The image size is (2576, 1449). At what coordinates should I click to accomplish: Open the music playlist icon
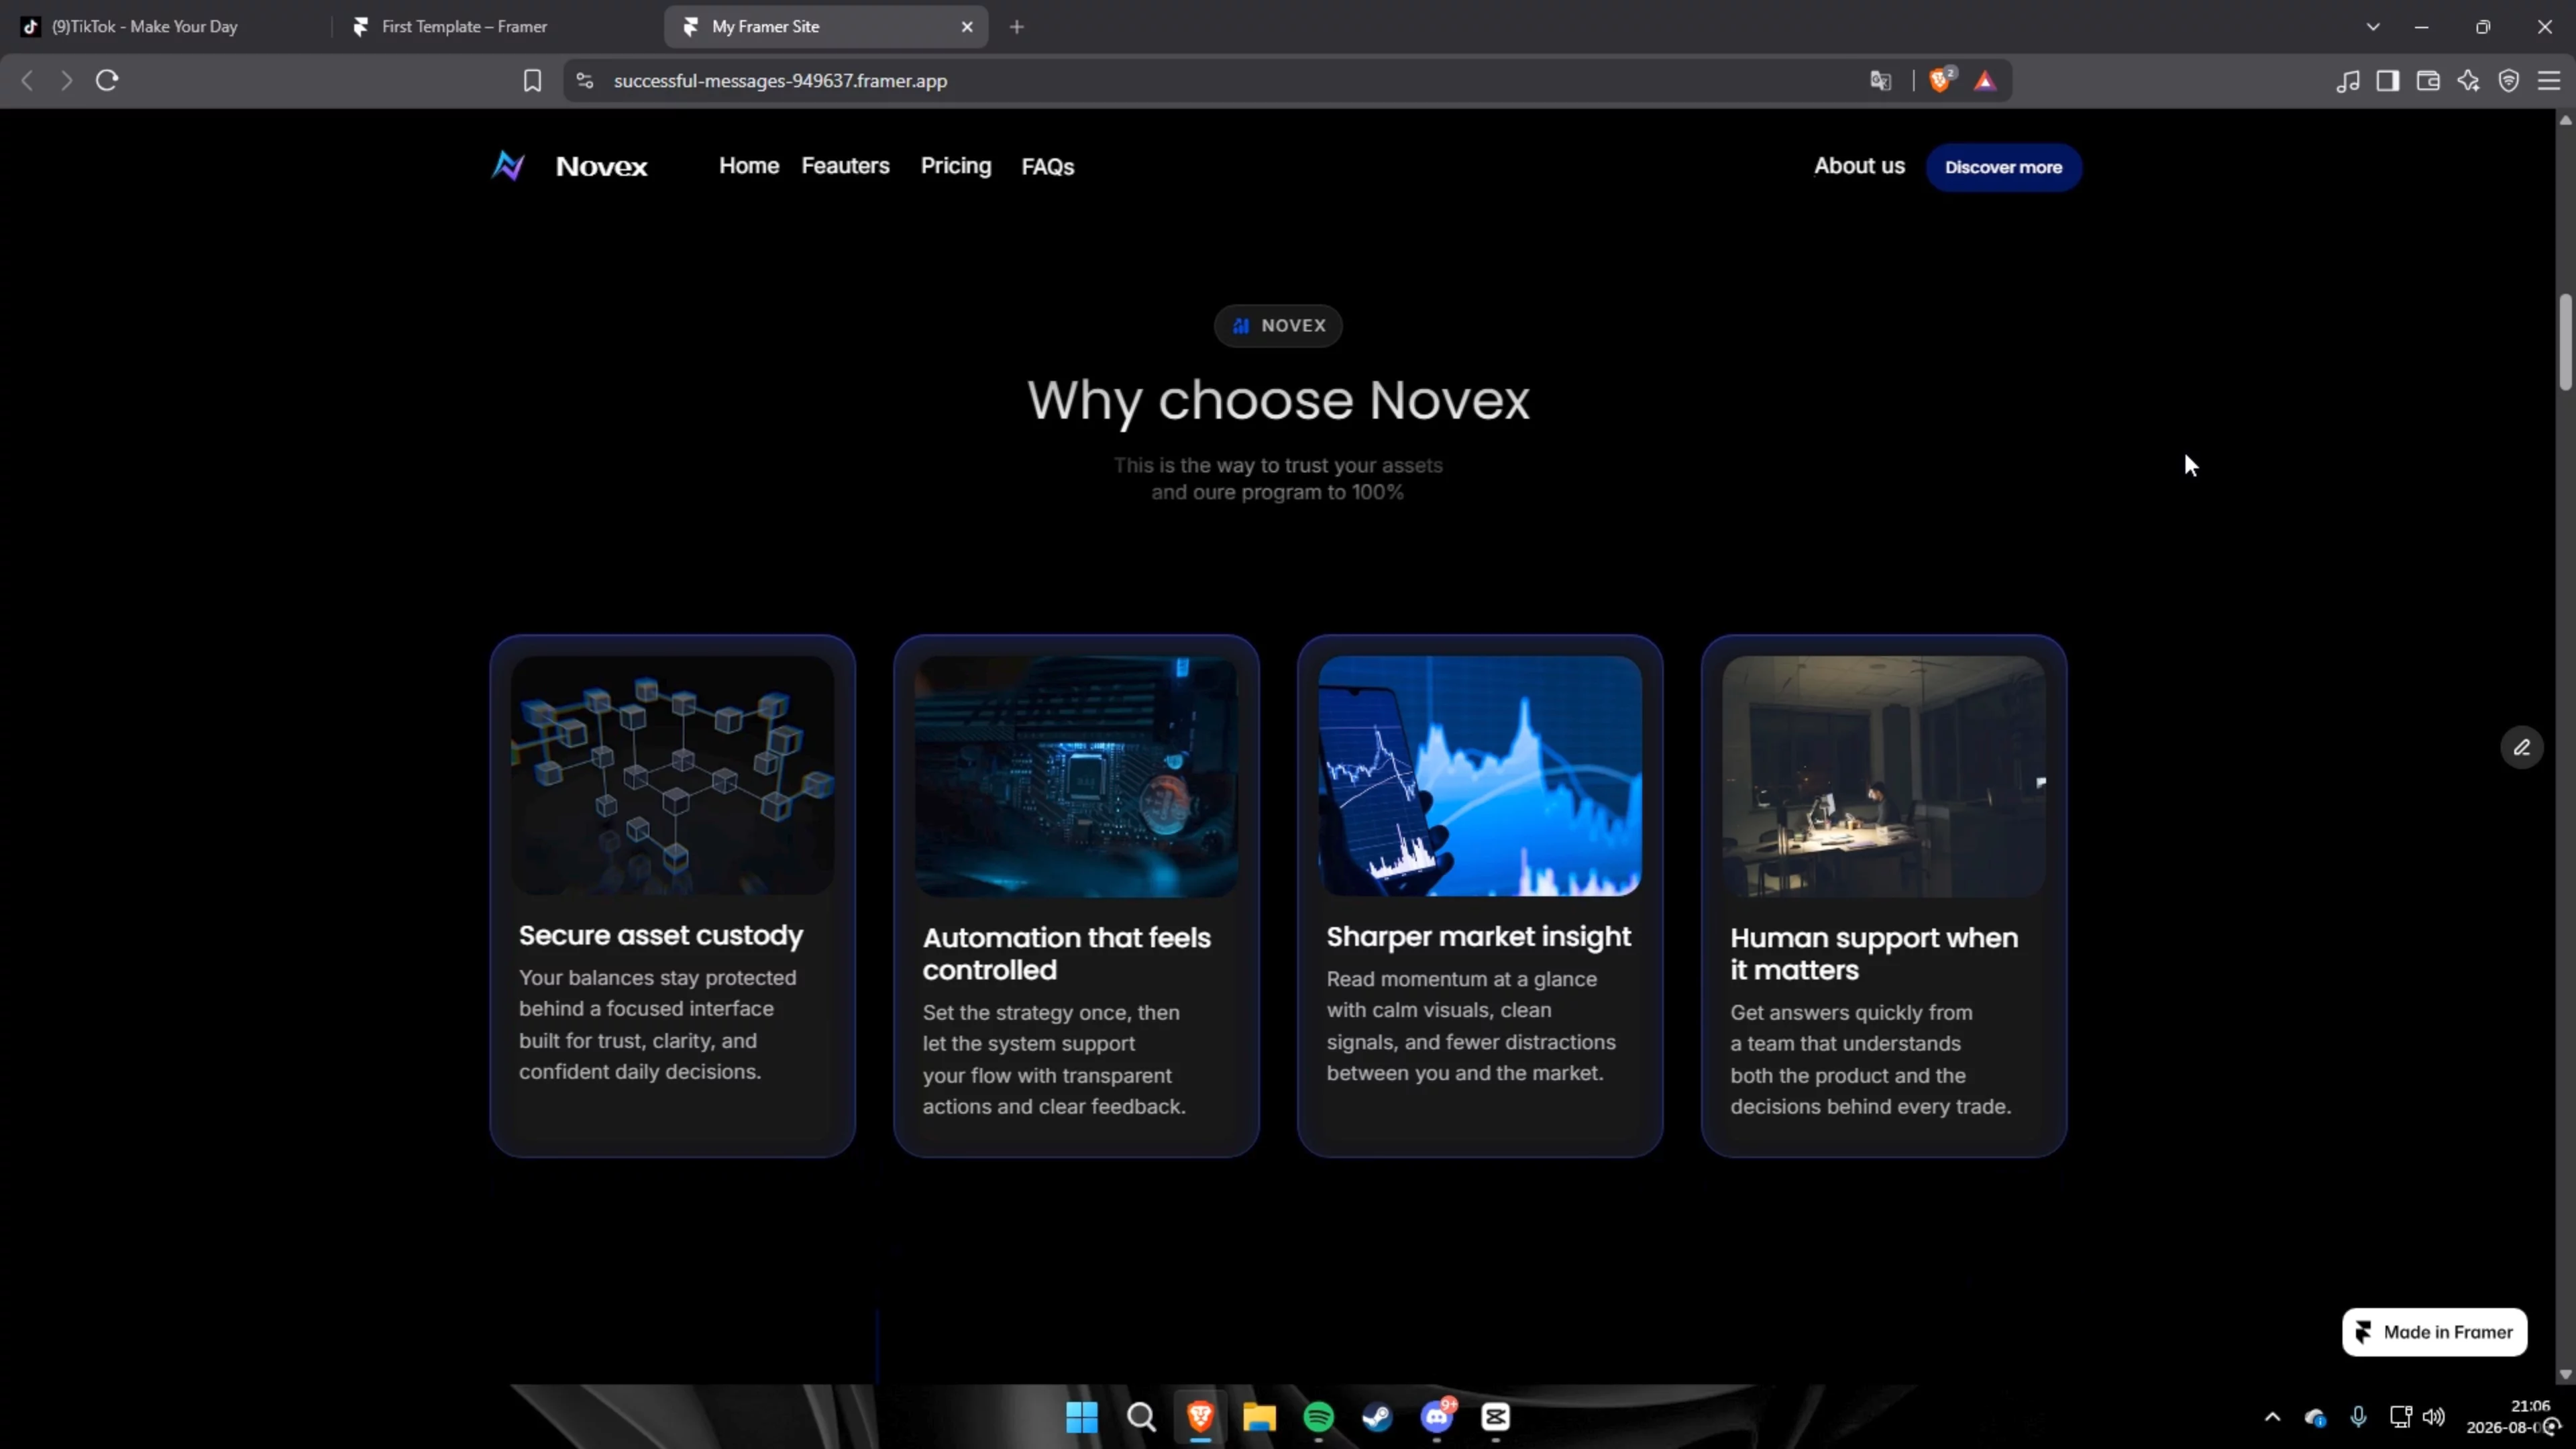[x=2348, y=81]
